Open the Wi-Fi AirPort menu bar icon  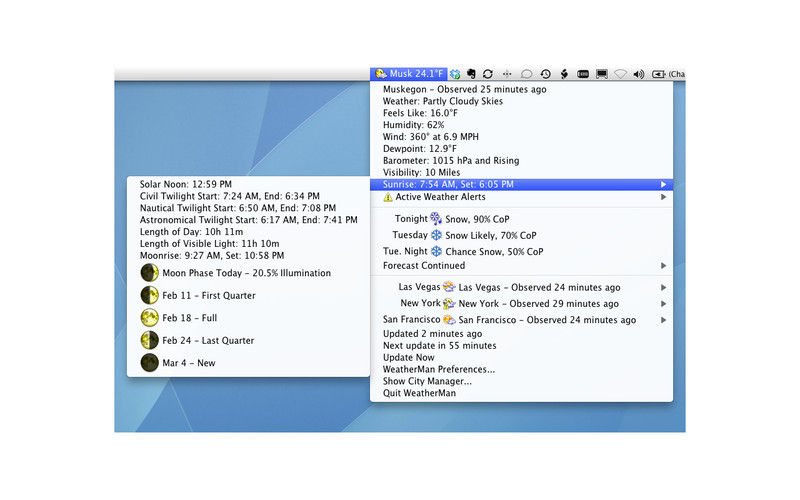click(x=620, y=74)
